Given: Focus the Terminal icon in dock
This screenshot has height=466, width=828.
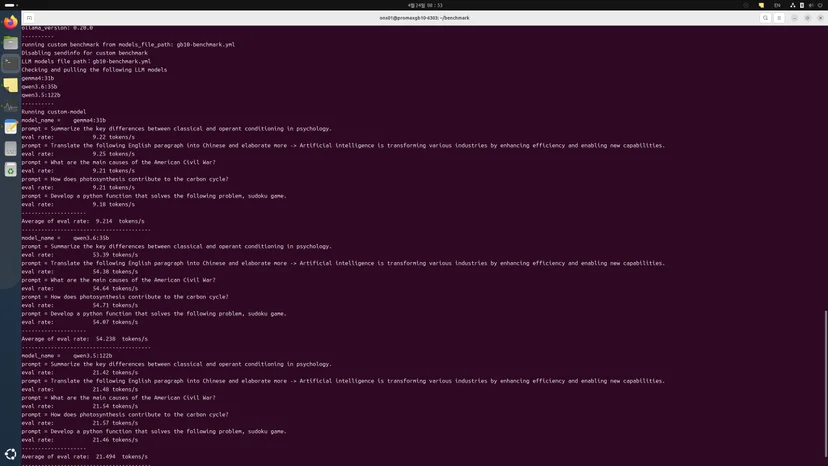Looking at the screenshot, I should pos(11,64).
